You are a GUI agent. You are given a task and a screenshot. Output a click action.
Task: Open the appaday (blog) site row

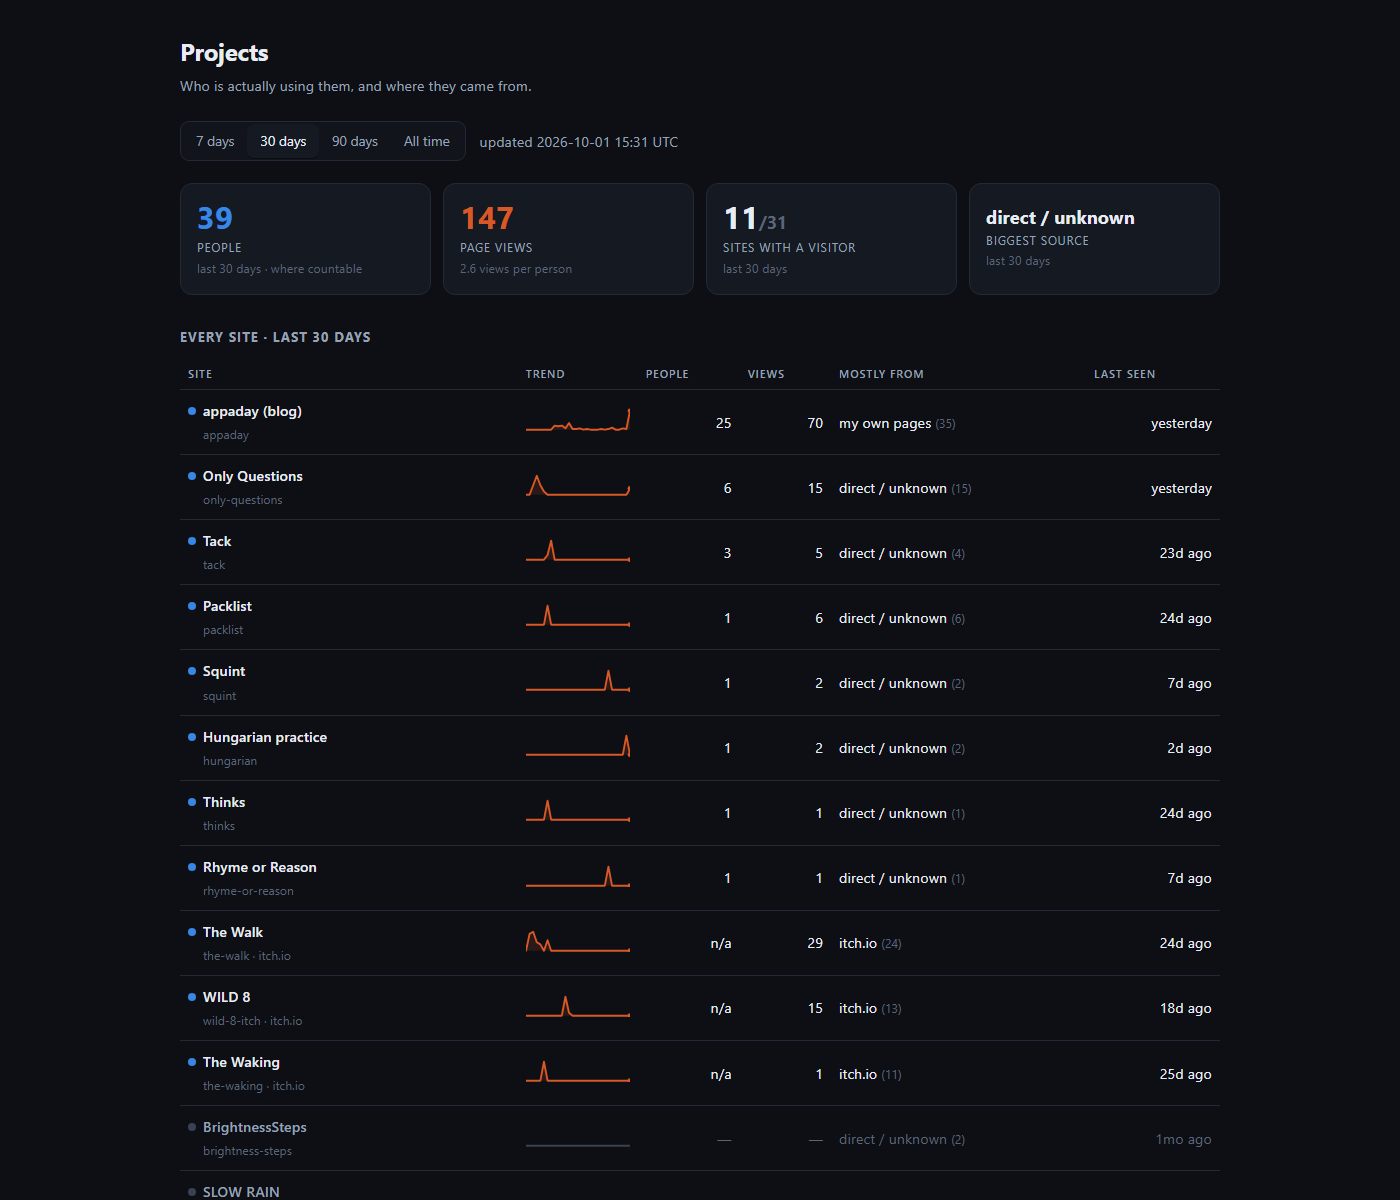(x=700, y=422)
